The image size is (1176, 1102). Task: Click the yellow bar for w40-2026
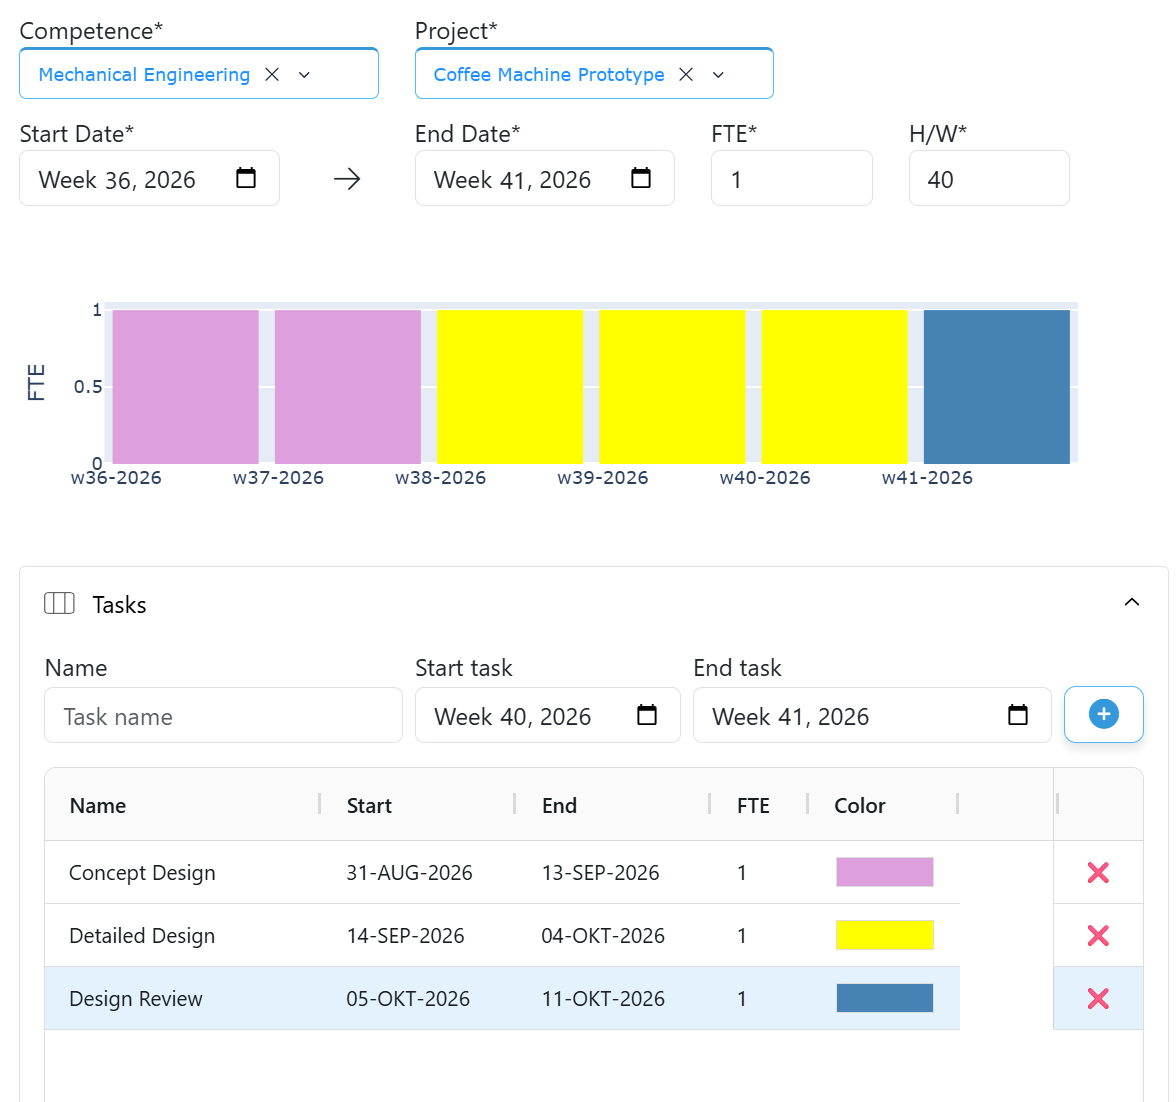pyautogui.click(x=835, y=387)
